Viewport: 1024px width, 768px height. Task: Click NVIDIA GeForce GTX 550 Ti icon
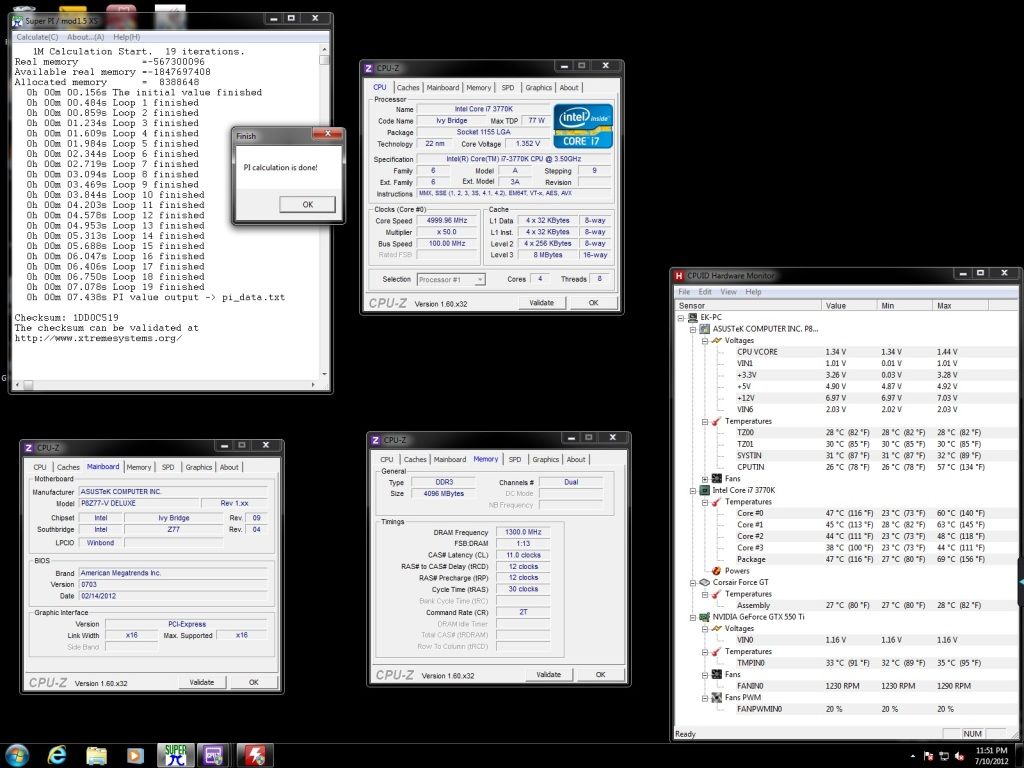[705, 617]
